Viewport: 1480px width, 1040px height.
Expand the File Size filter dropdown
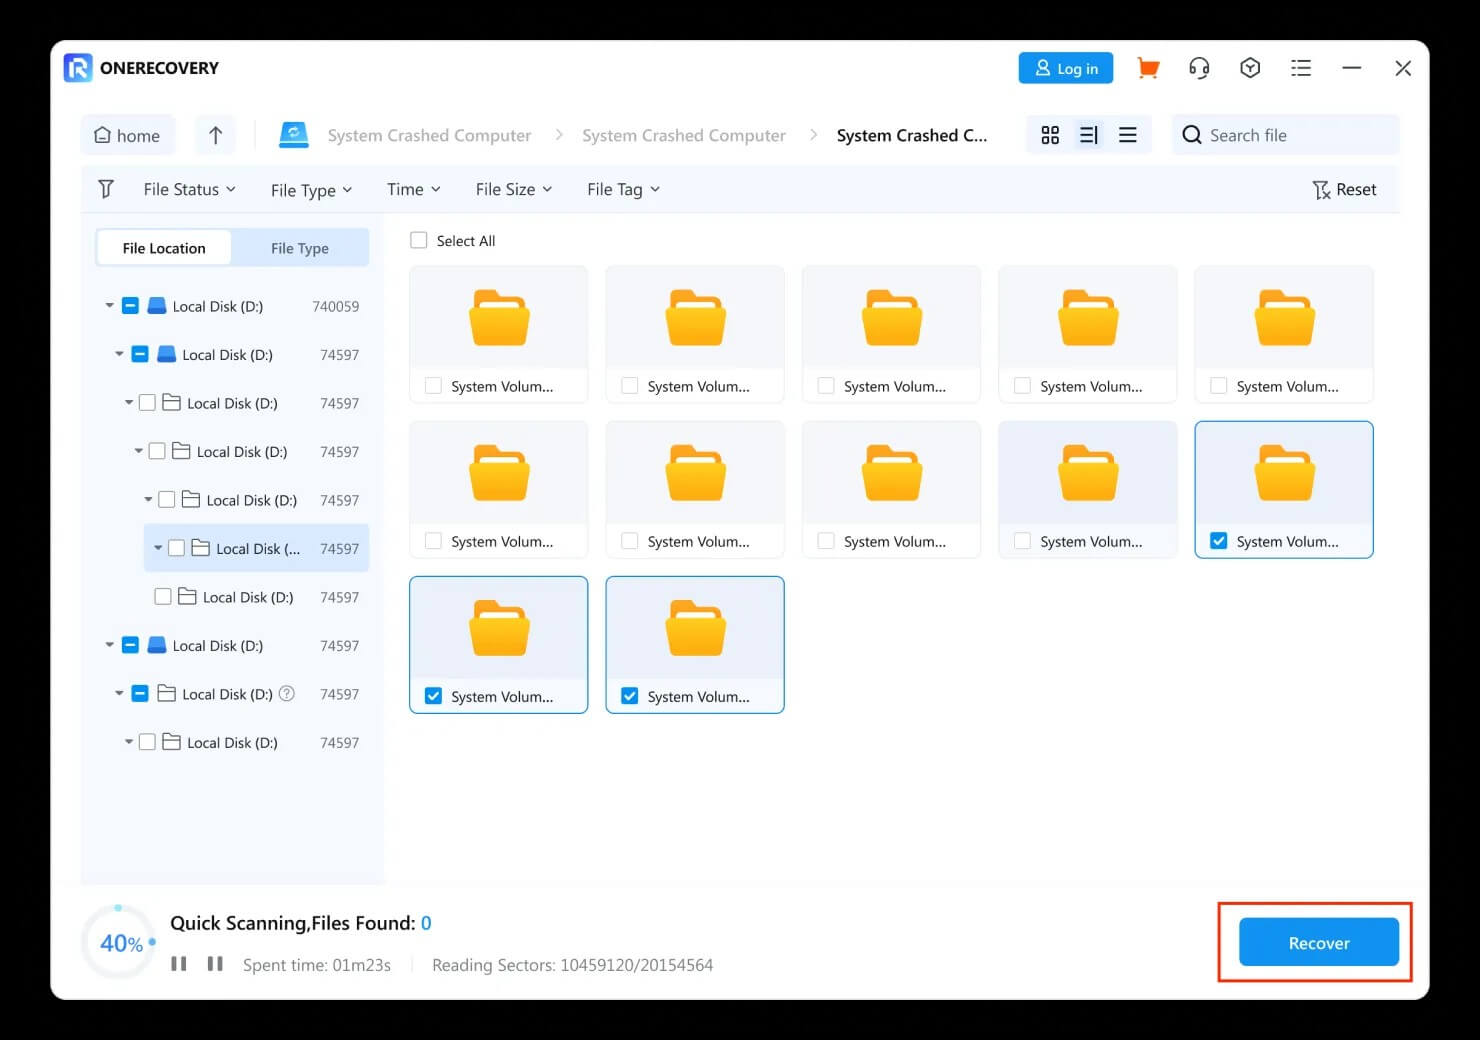click(513, 190)
